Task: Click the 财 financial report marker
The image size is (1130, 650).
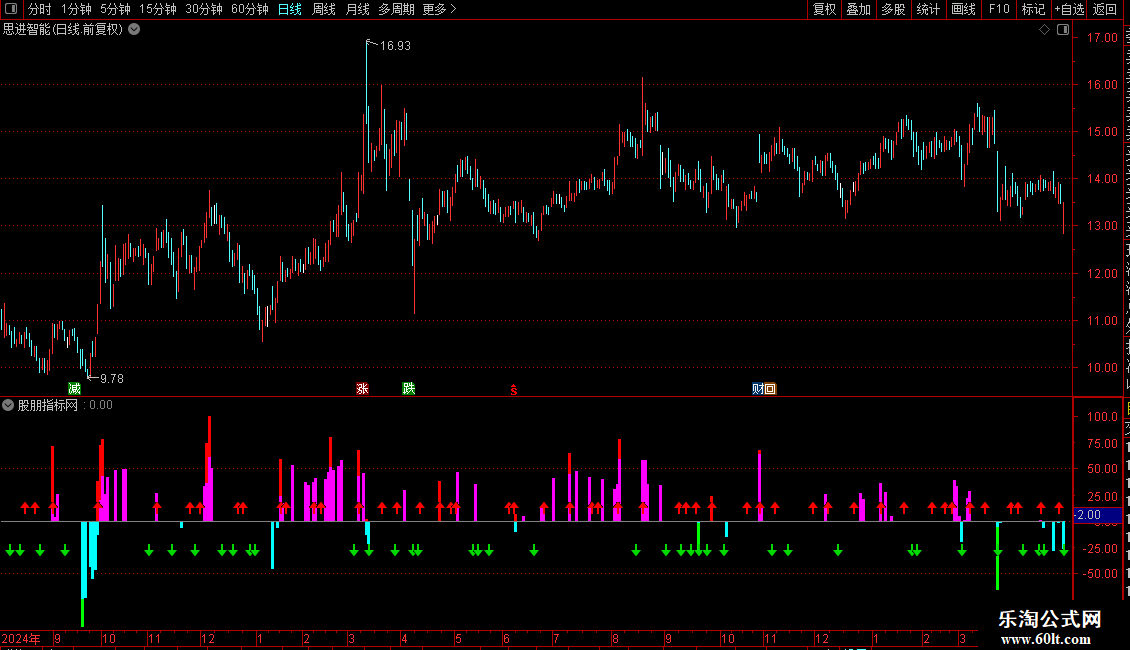Action: pos(757,389)
